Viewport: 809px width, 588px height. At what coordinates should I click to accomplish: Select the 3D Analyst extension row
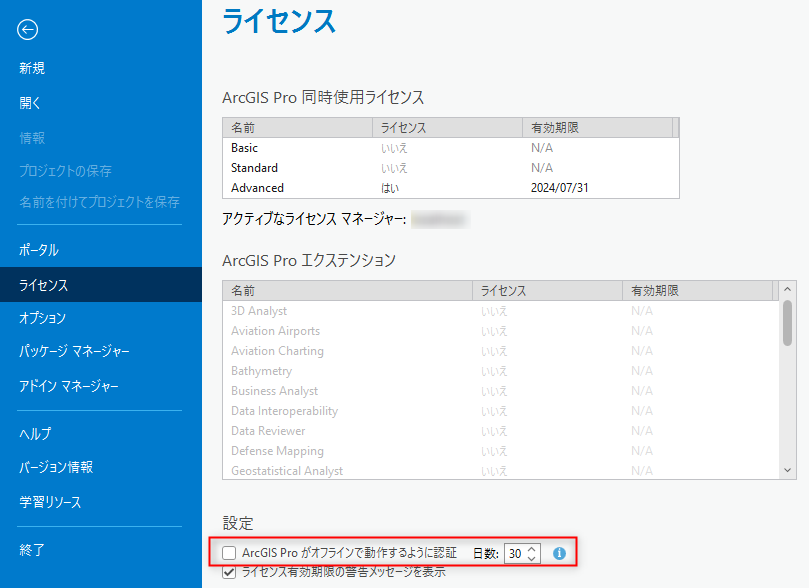click(500, 311)
